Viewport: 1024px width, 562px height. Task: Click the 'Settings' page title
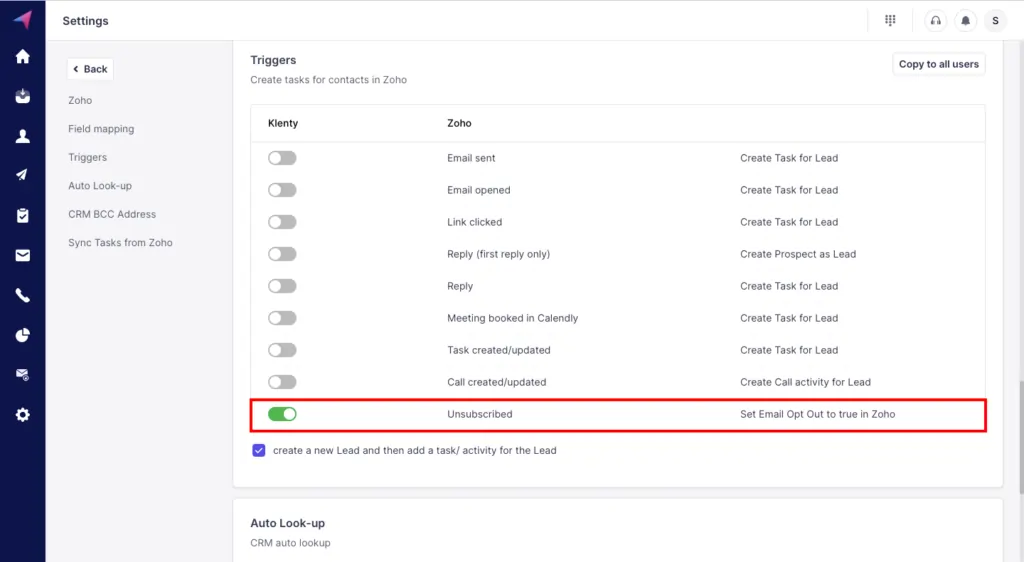[x=86, y=21]
